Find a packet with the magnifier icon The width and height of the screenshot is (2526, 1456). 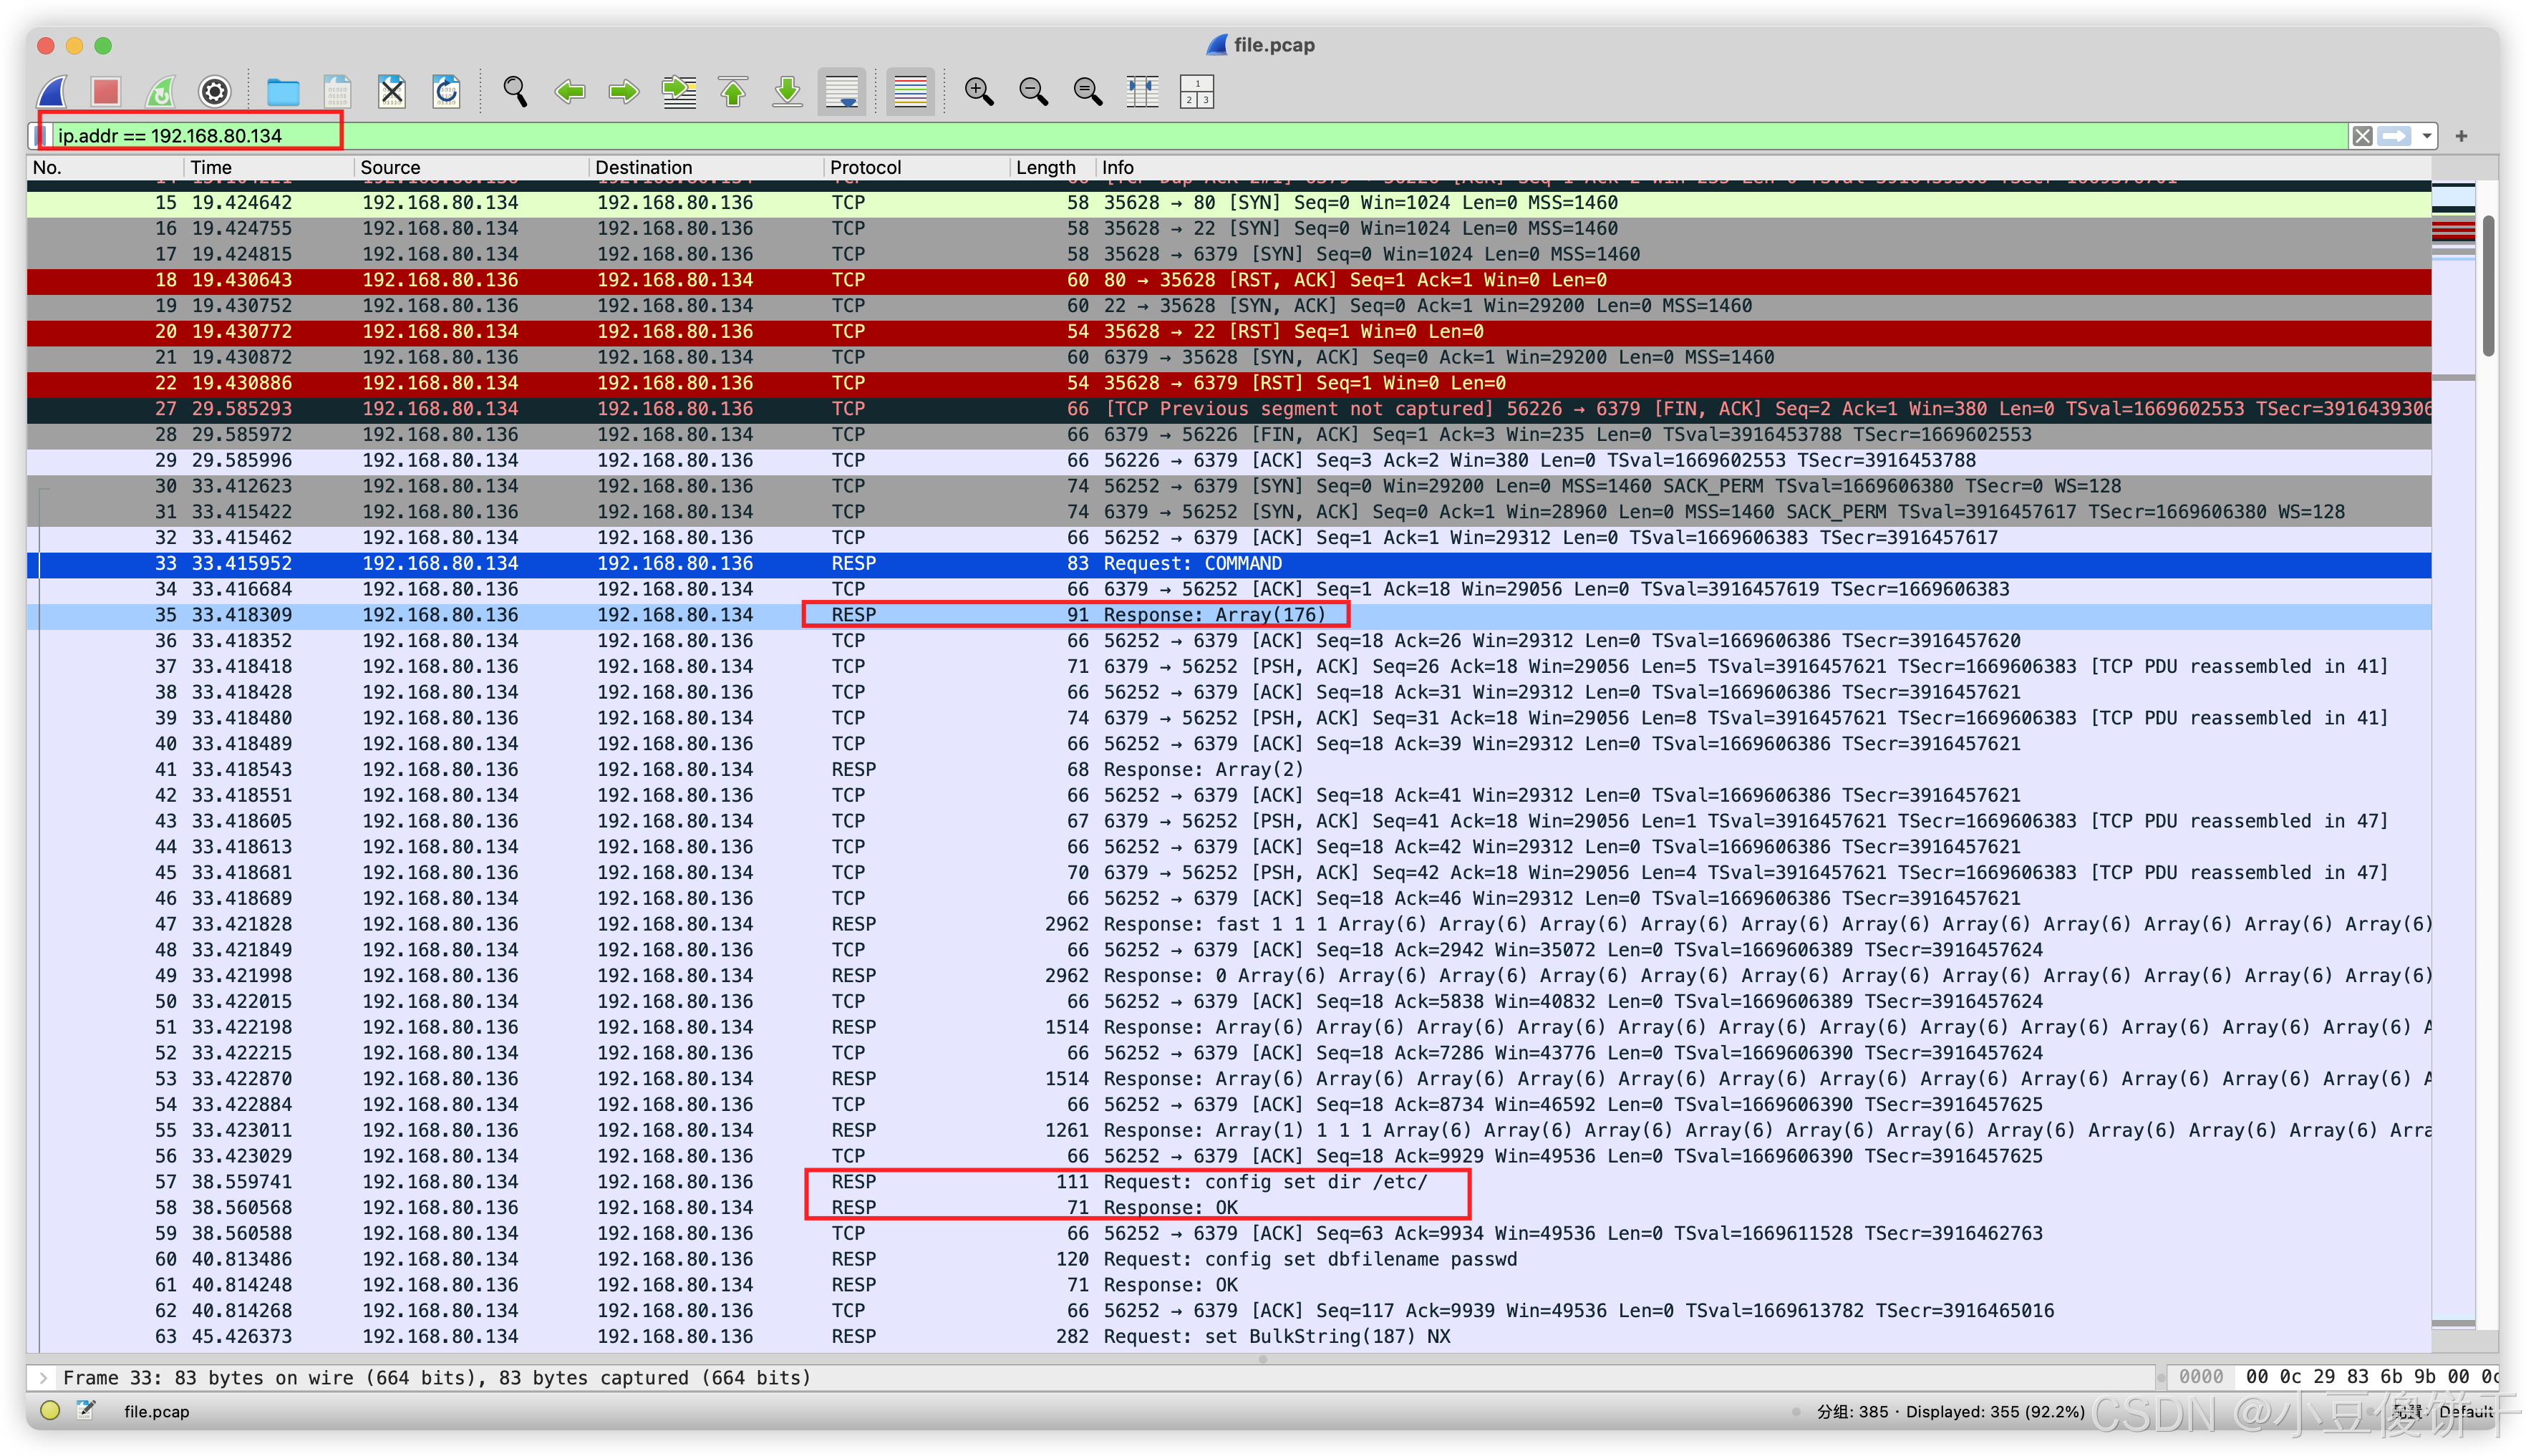[x=515, y=91]
